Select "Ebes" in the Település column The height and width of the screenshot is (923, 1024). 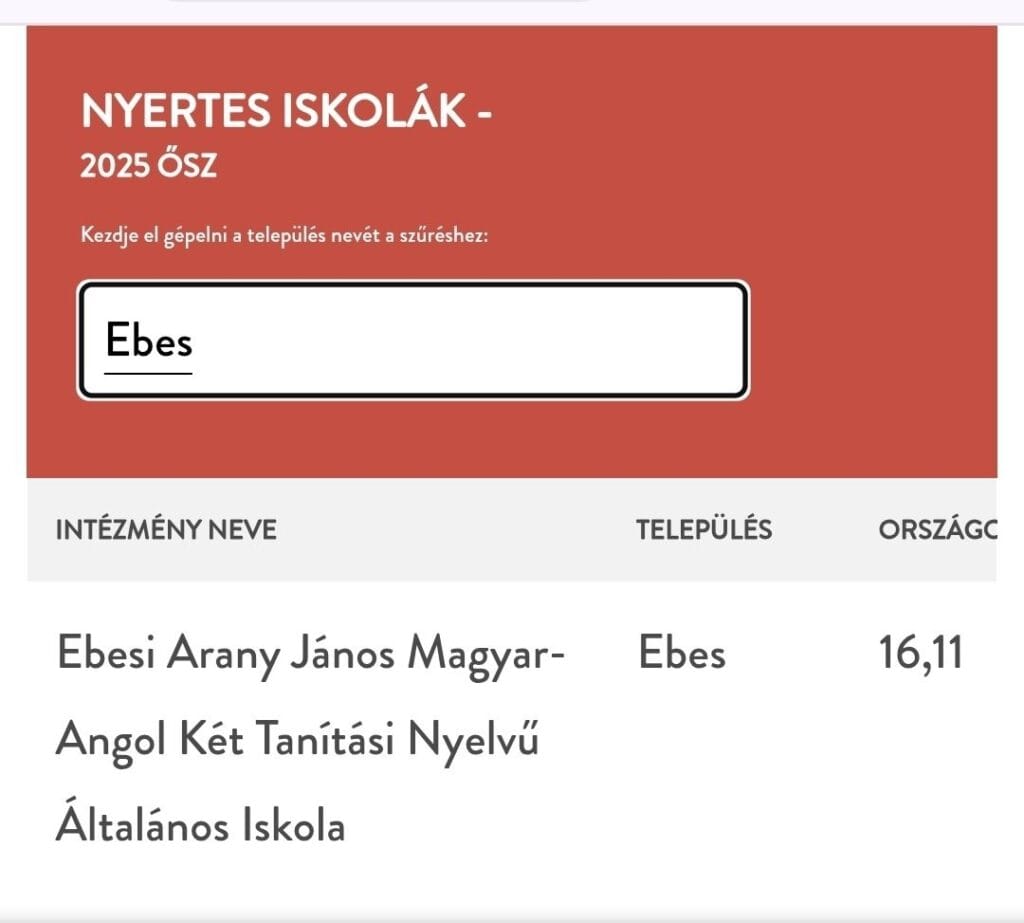coord(682,654)
